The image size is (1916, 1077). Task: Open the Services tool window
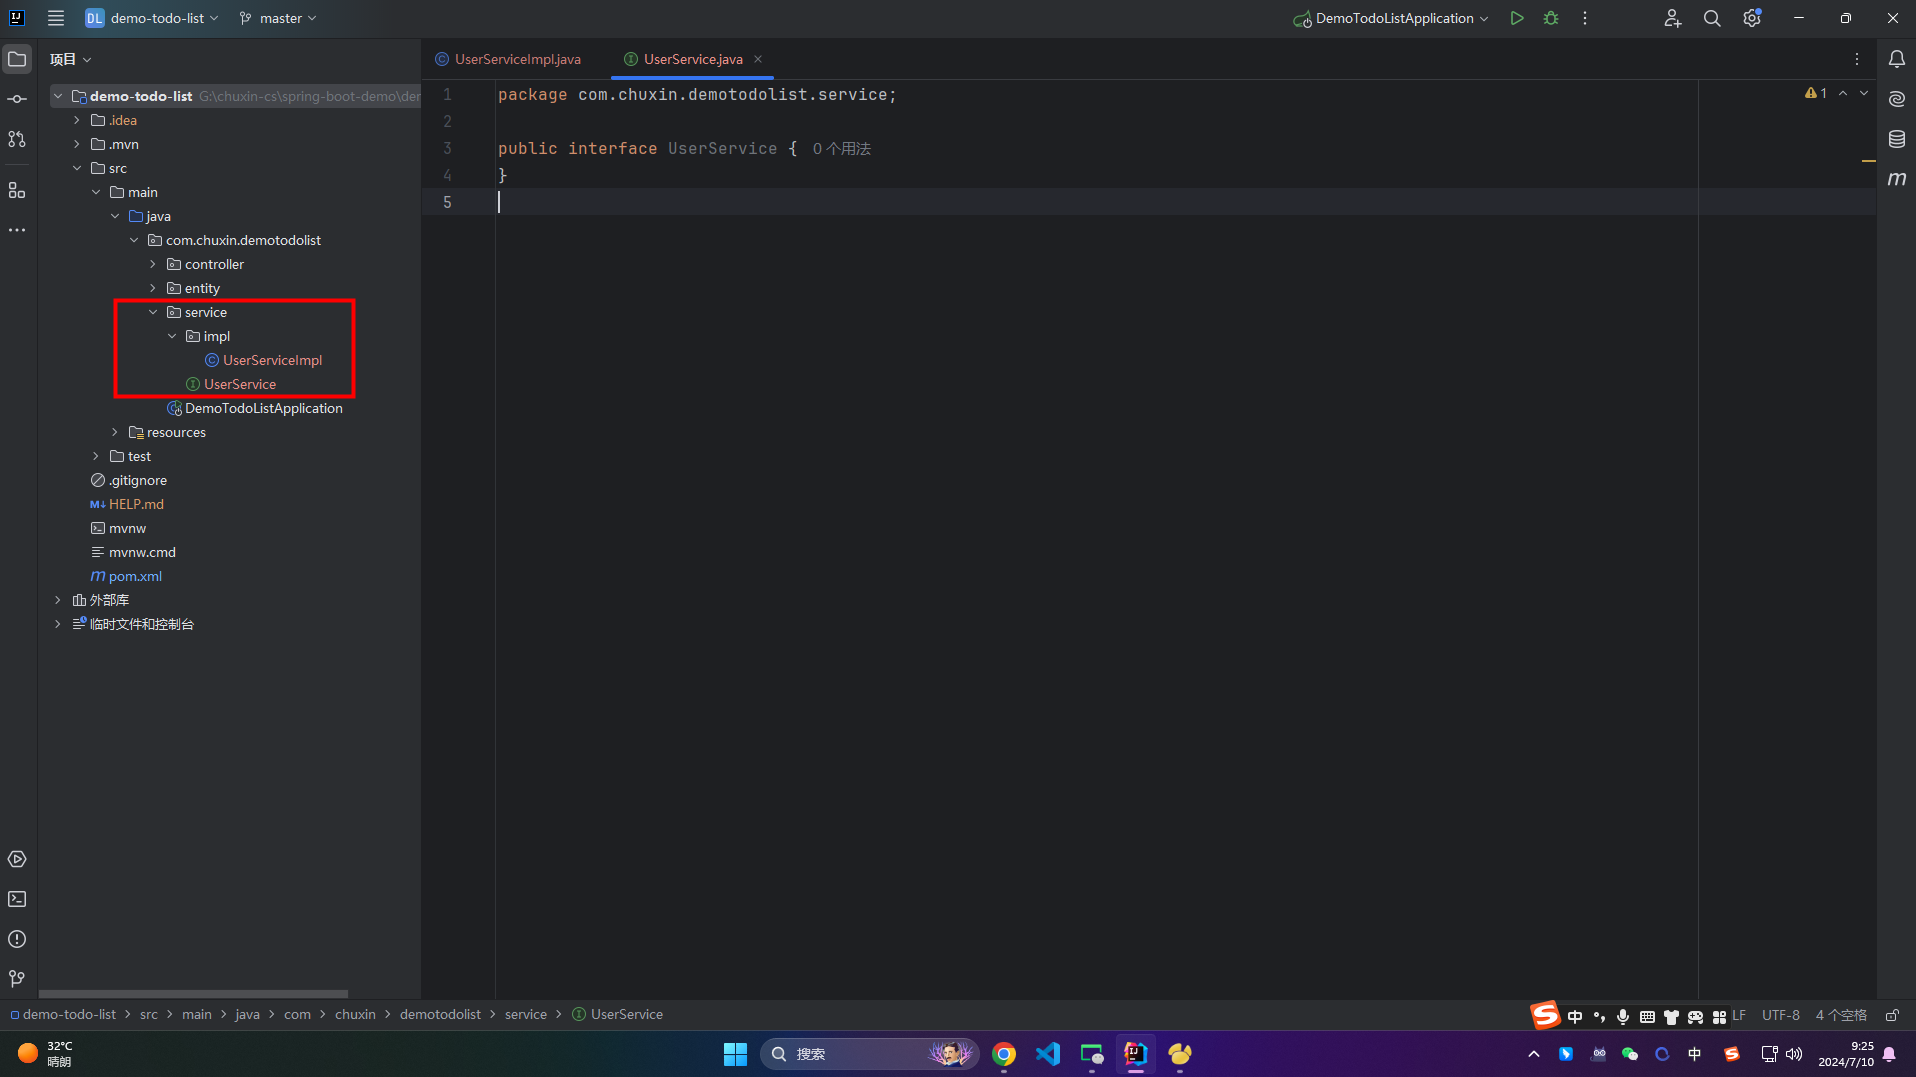(x=17, y=859)
